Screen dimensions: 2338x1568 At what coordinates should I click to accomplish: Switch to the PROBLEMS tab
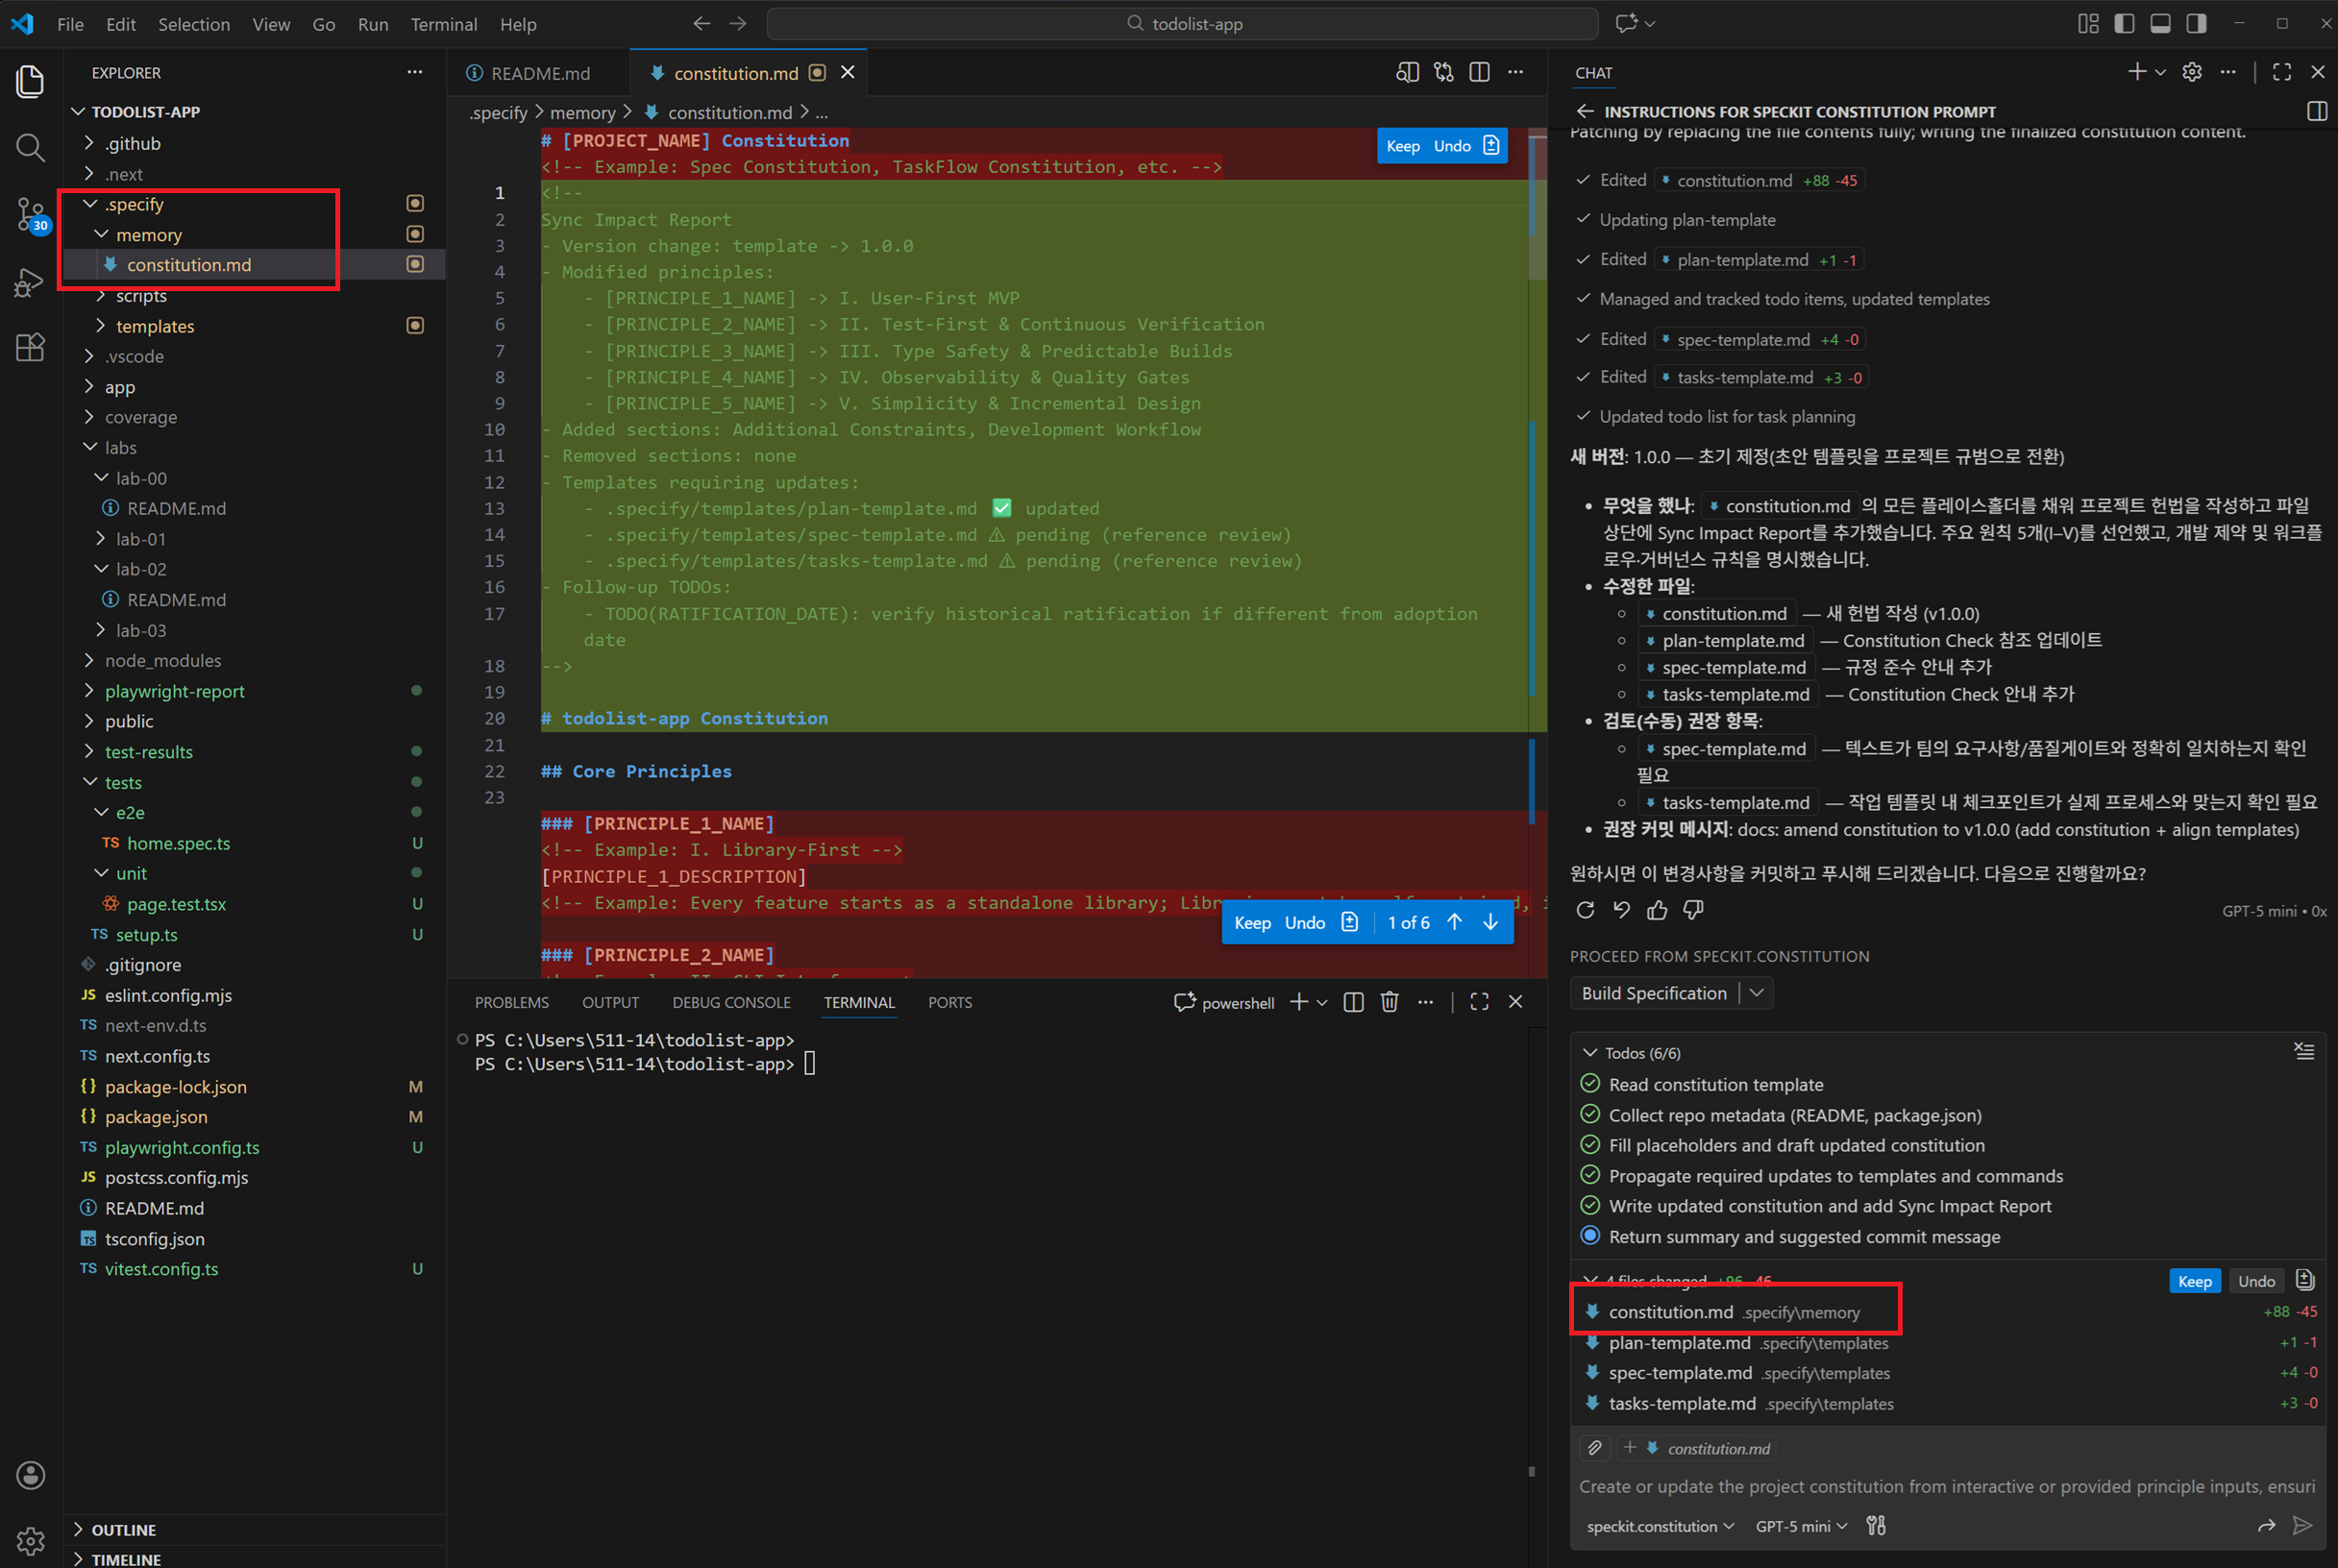pos(511,1002)
